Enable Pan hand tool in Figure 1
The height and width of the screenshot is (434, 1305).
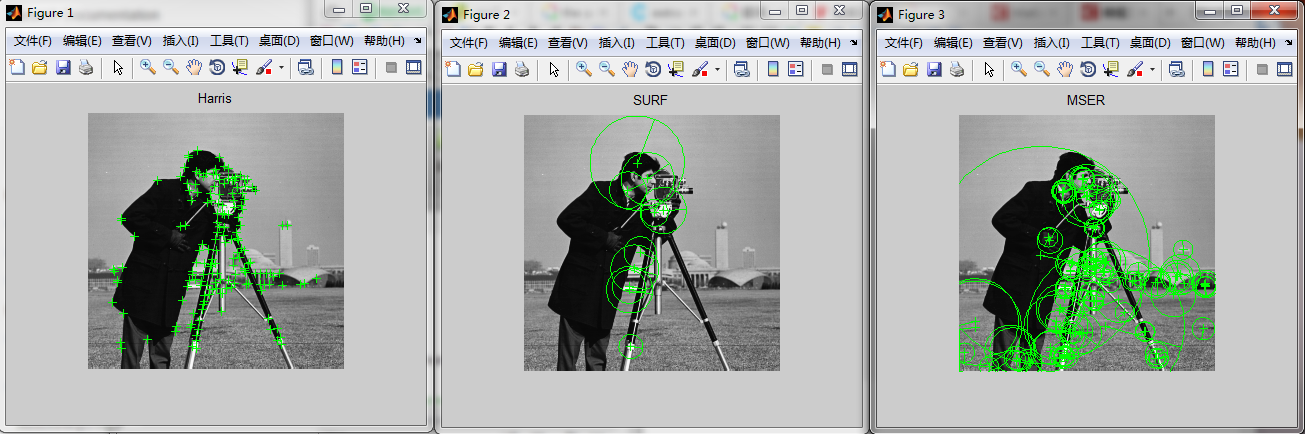click(x=194, y=68)
